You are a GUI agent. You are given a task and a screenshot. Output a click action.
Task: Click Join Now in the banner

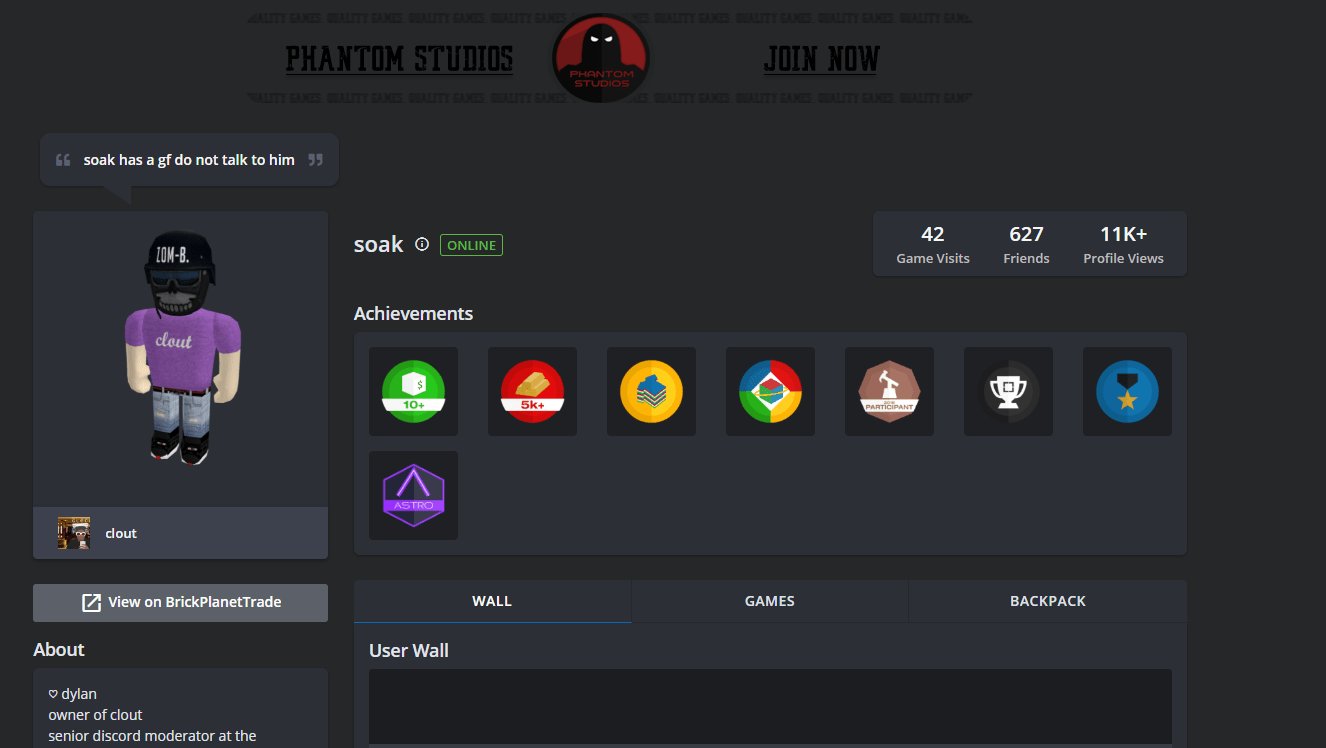tap(821, 60)
